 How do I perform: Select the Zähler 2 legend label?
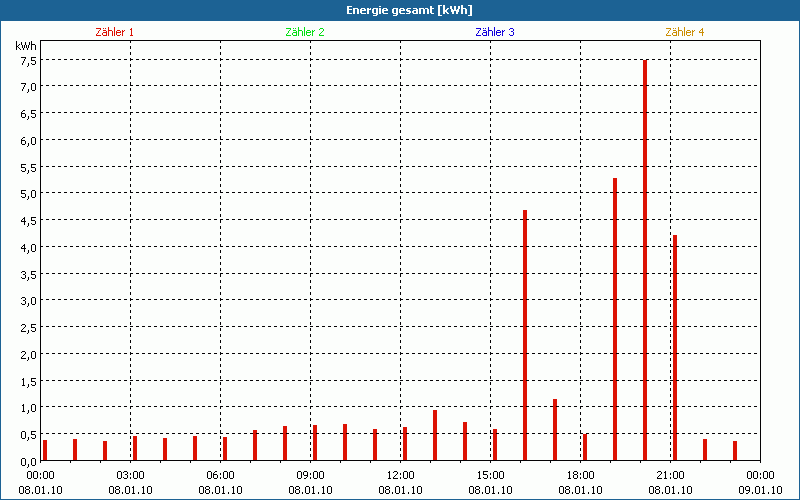[305, 32]
